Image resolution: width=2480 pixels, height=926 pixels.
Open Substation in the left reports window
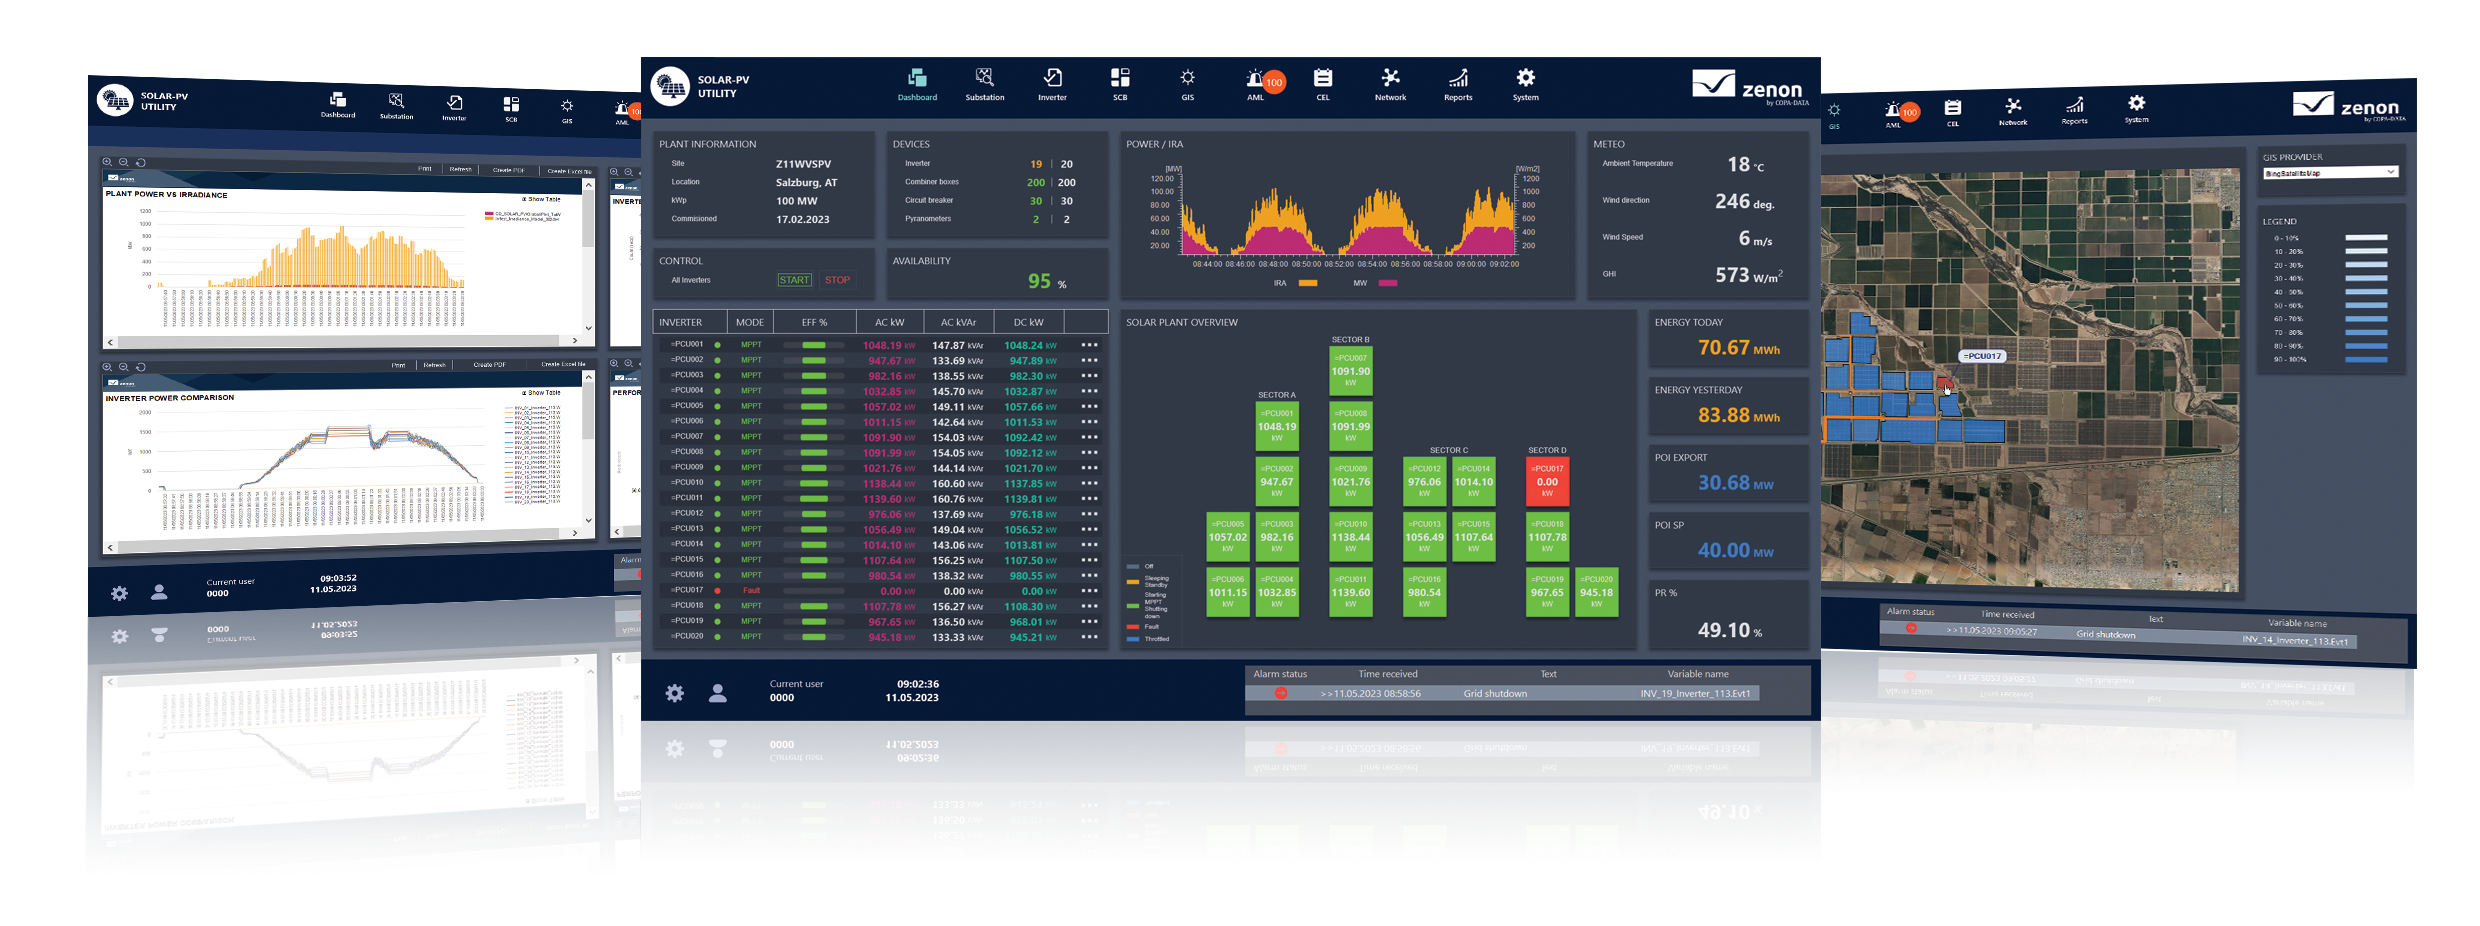[397, 106]
